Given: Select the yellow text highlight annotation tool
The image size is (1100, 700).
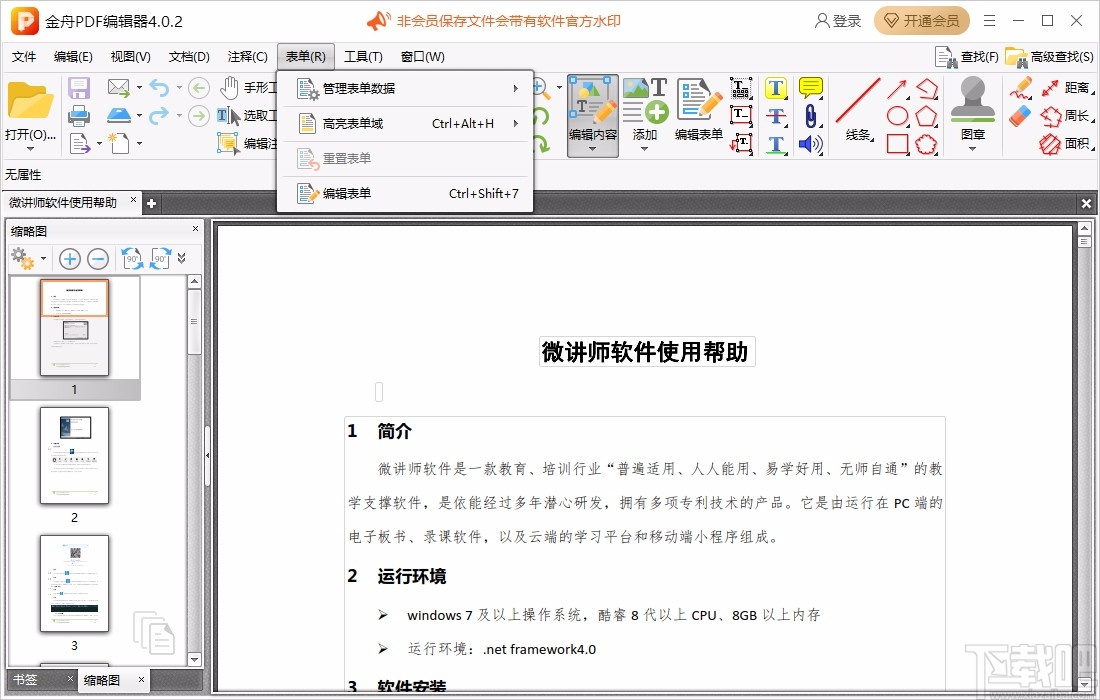Looking at the screenshot, I should [776, 87].
